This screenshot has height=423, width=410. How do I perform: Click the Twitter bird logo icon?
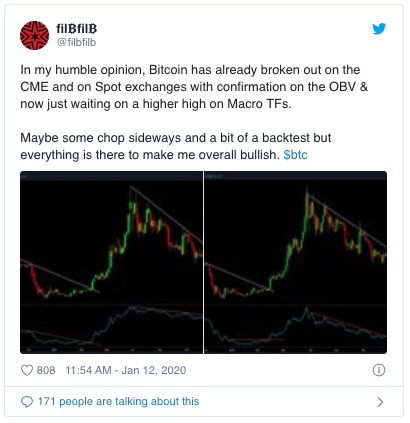[379, 29]
